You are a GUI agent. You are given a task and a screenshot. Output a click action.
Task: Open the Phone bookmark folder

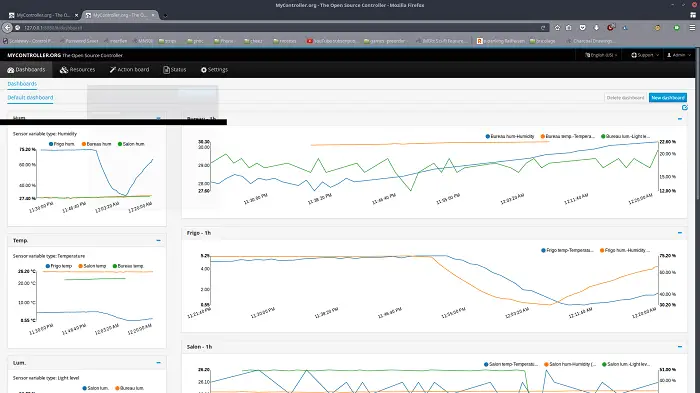(x=224, y=41)
